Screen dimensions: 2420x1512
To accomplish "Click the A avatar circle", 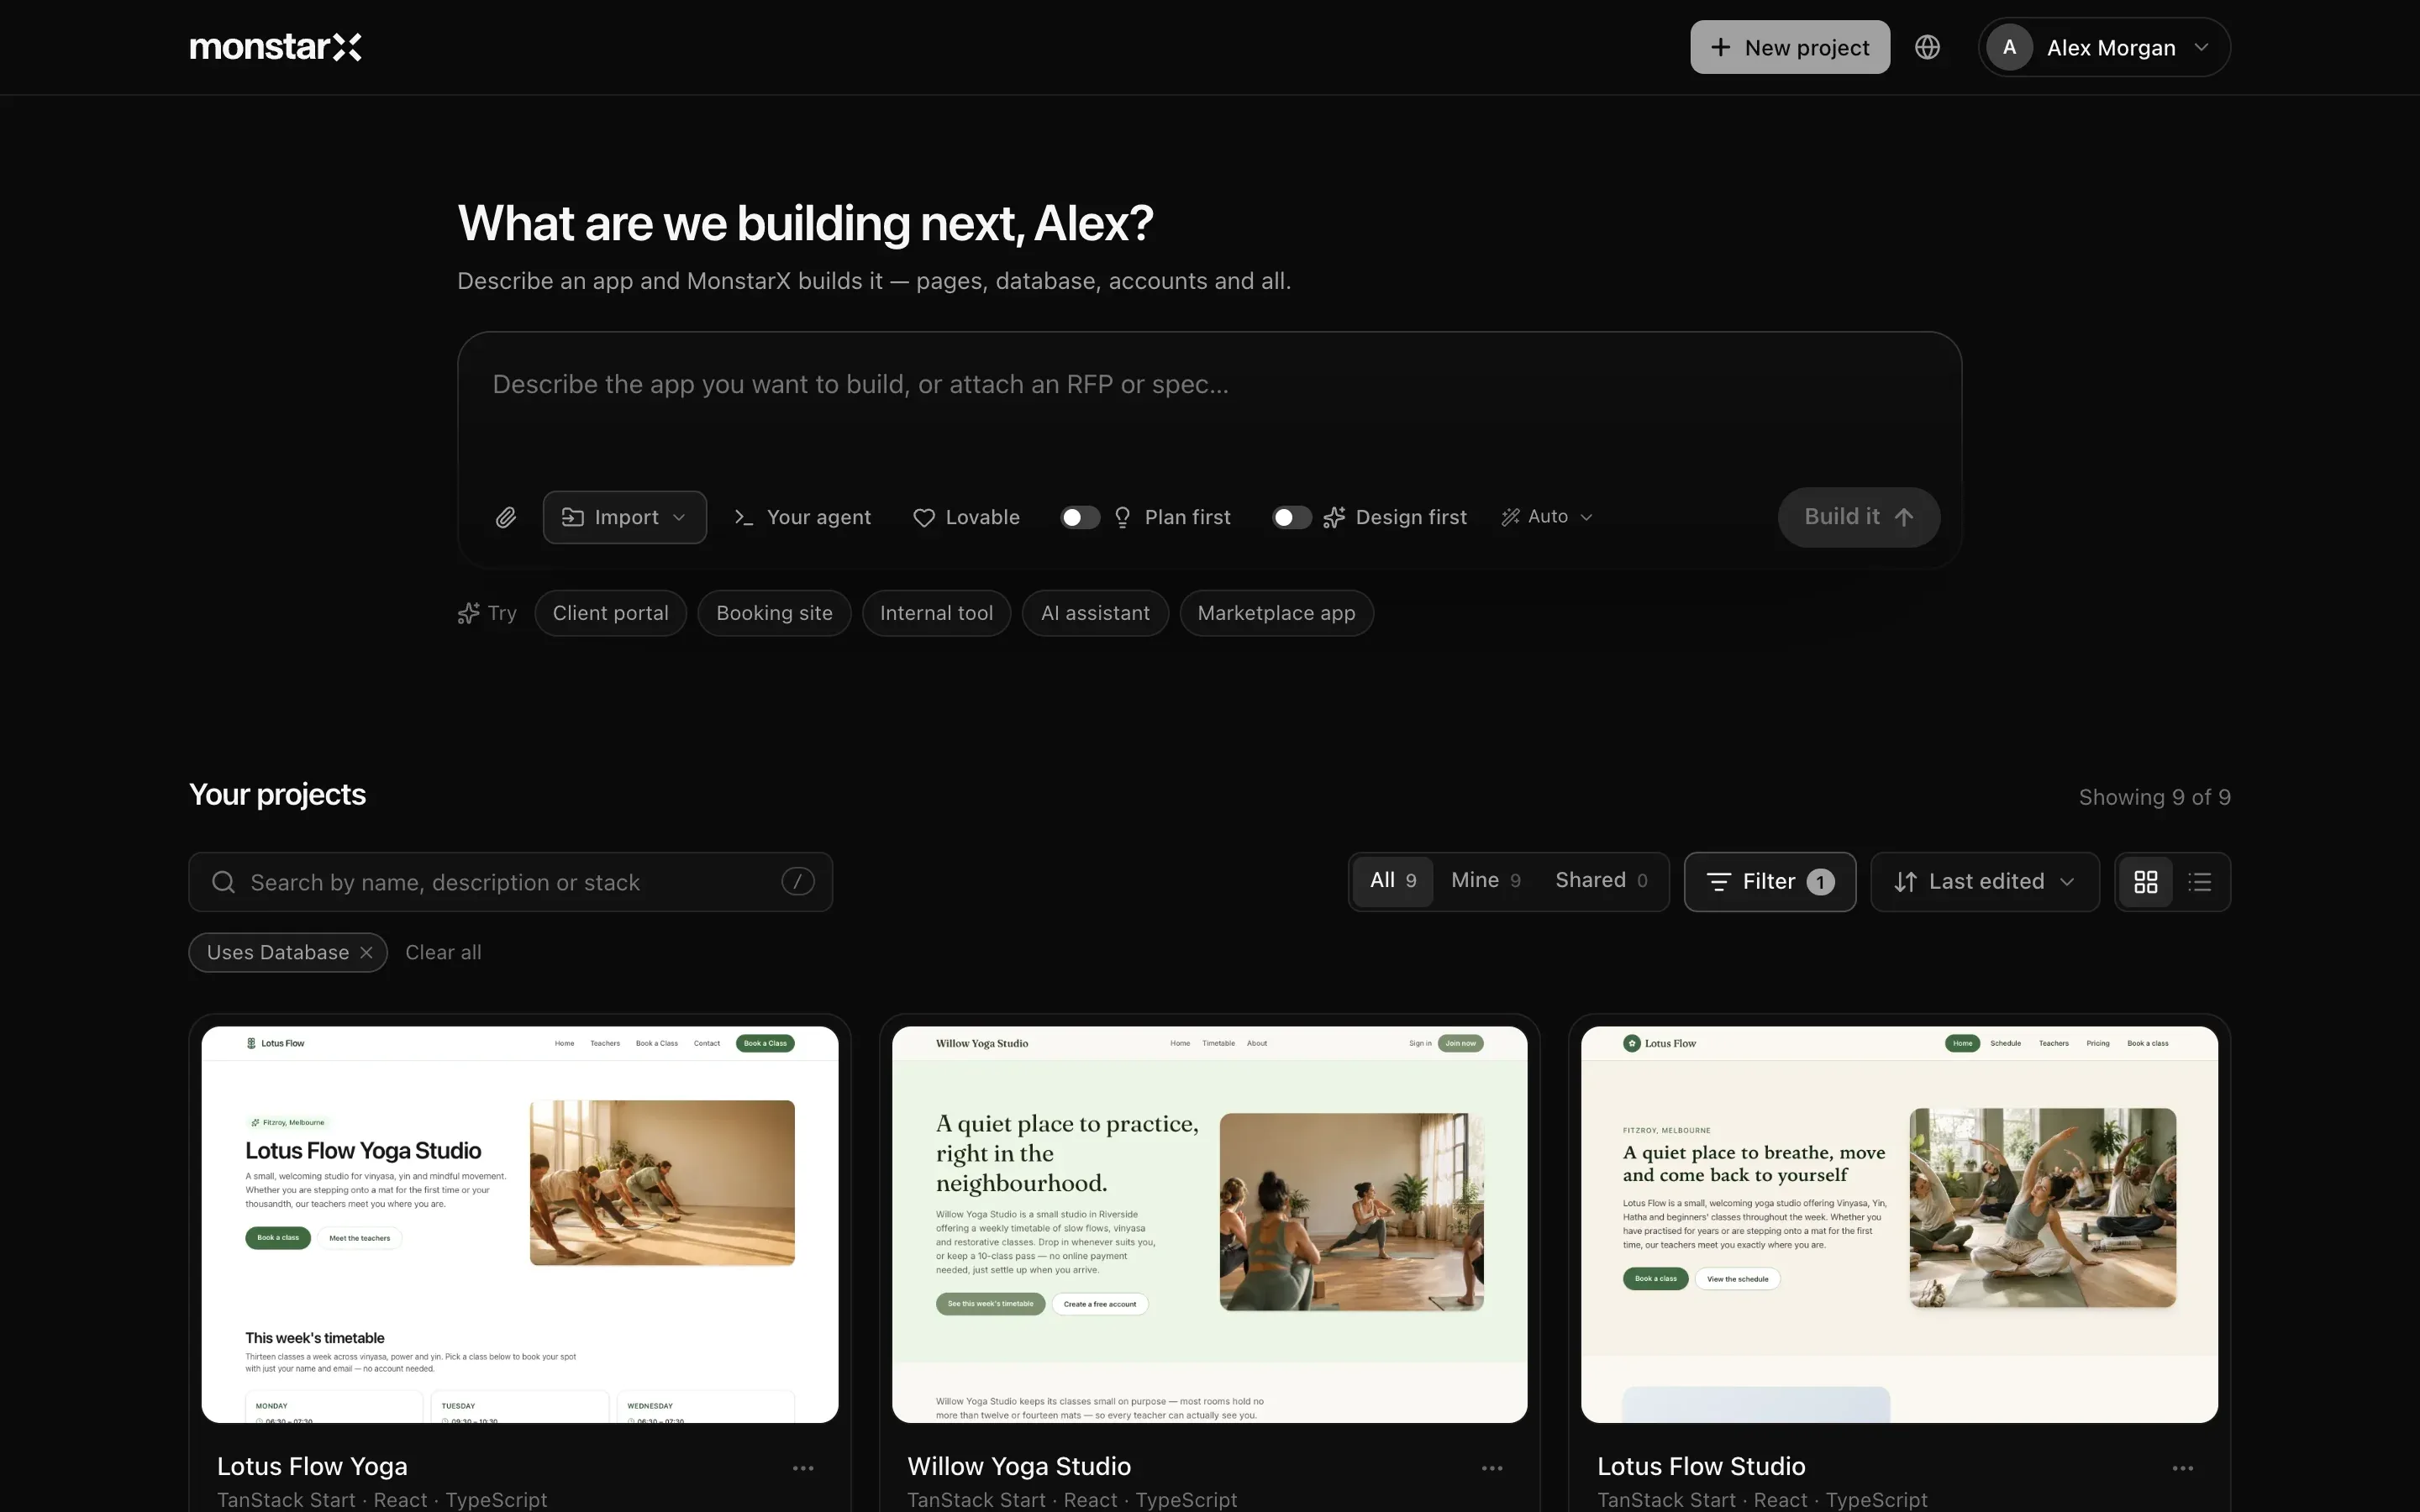I will point(2009,47).
